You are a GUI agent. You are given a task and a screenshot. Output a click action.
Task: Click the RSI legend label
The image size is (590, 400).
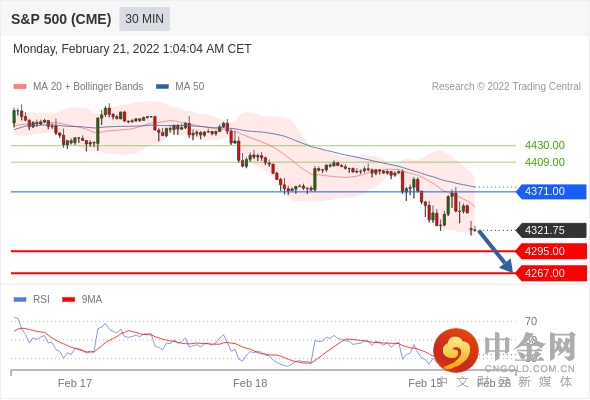(41, 300)
